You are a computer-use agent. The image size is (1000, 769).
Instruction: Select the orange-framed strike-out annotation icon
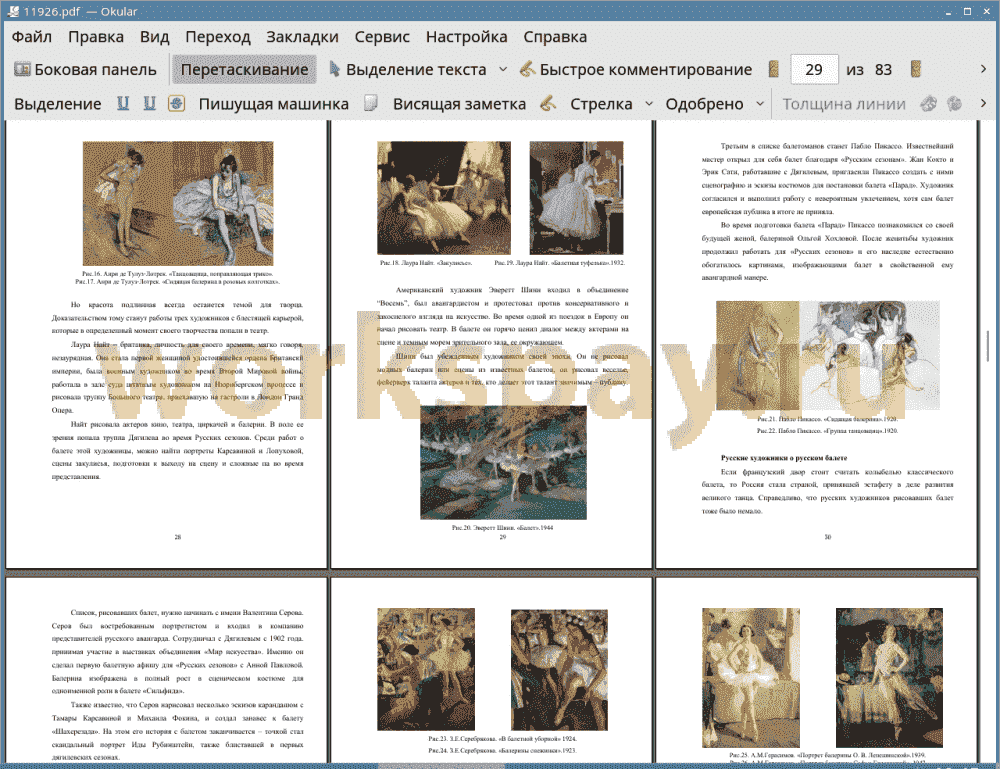[177, 103]
